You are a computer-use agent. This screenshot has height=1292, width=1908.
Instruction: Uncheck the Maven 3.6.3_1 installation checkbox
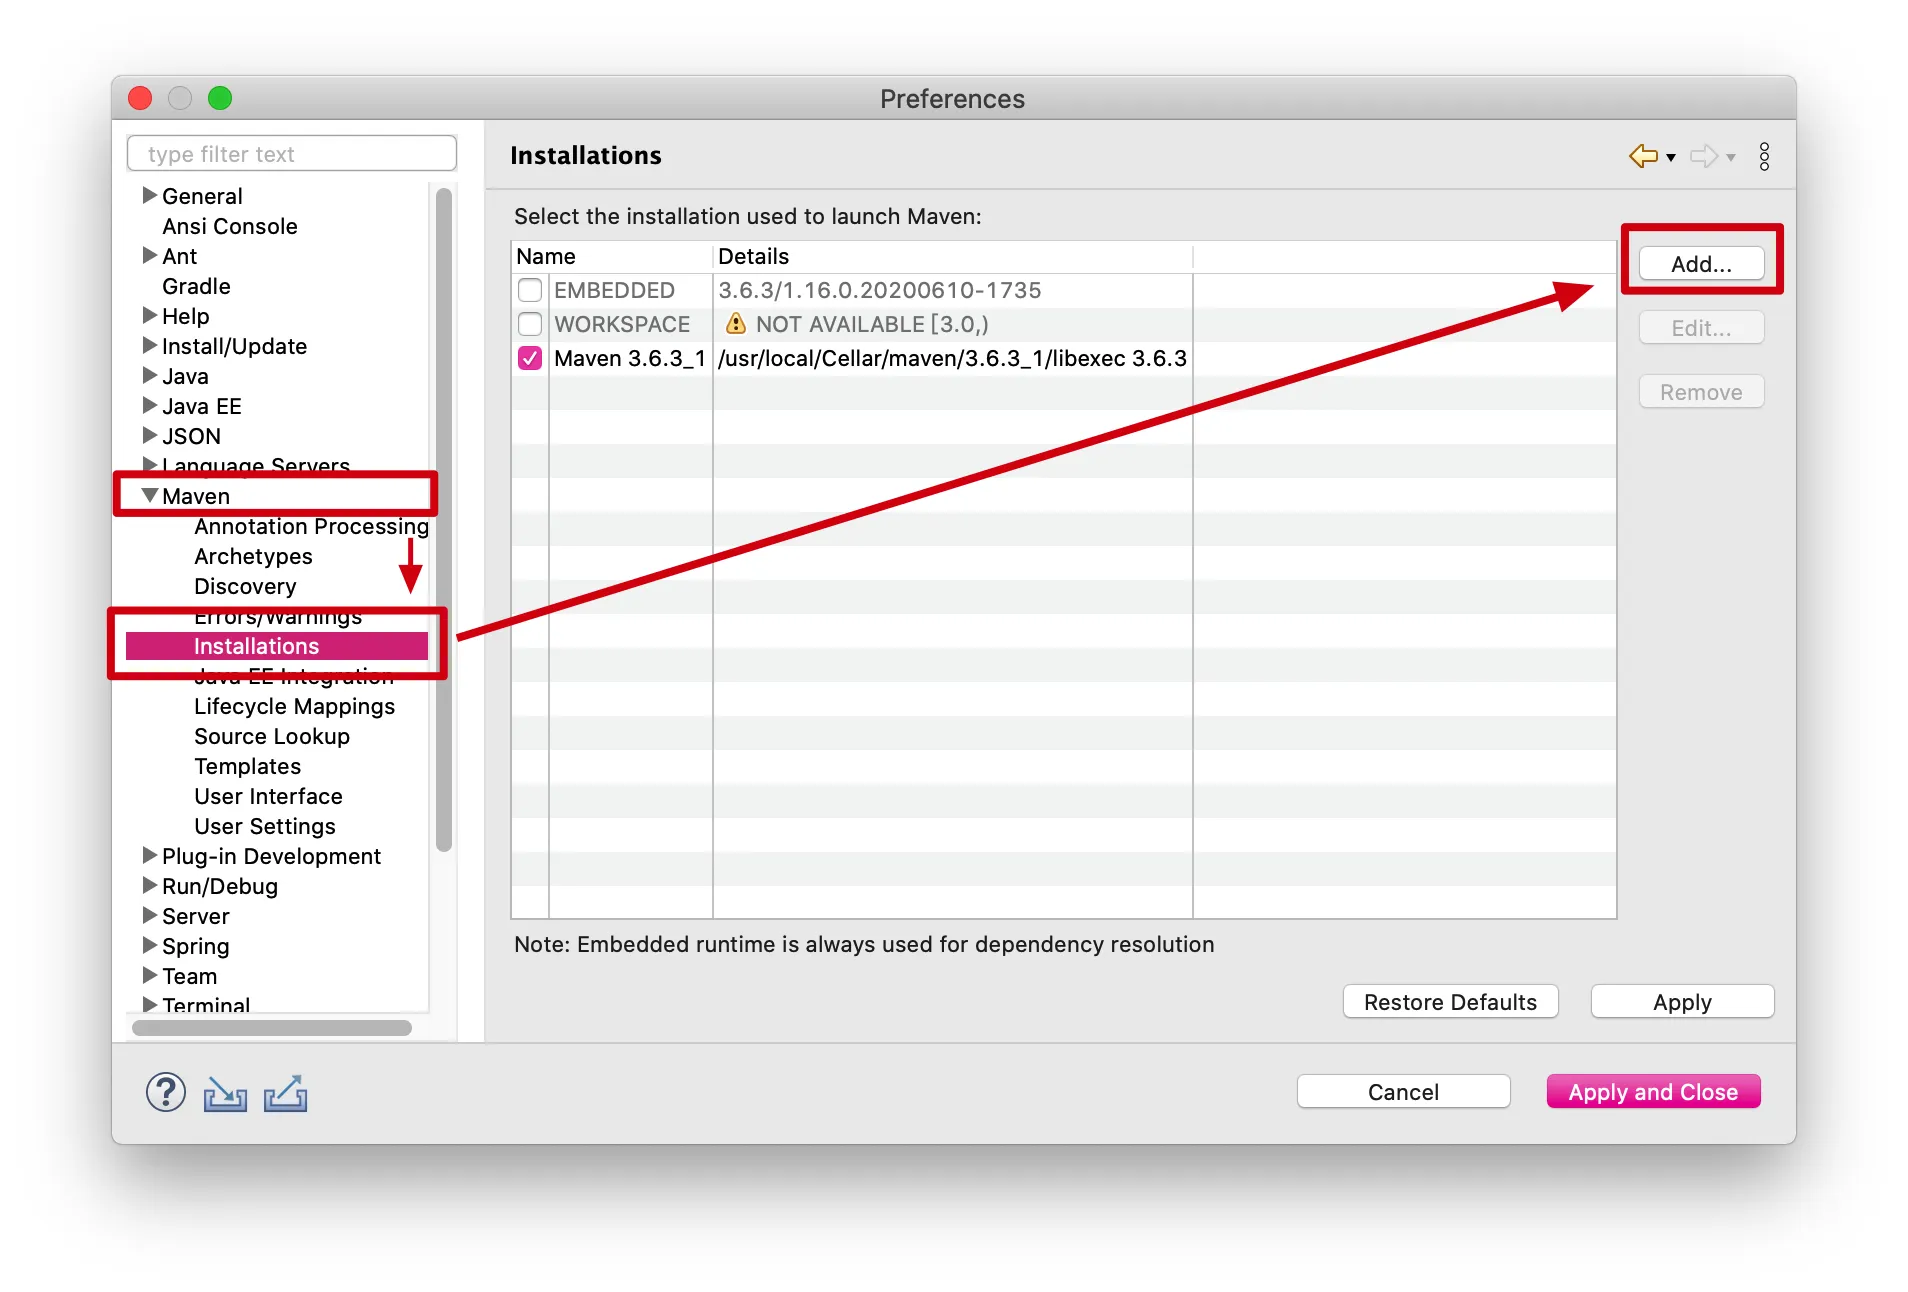coord(530,358)
